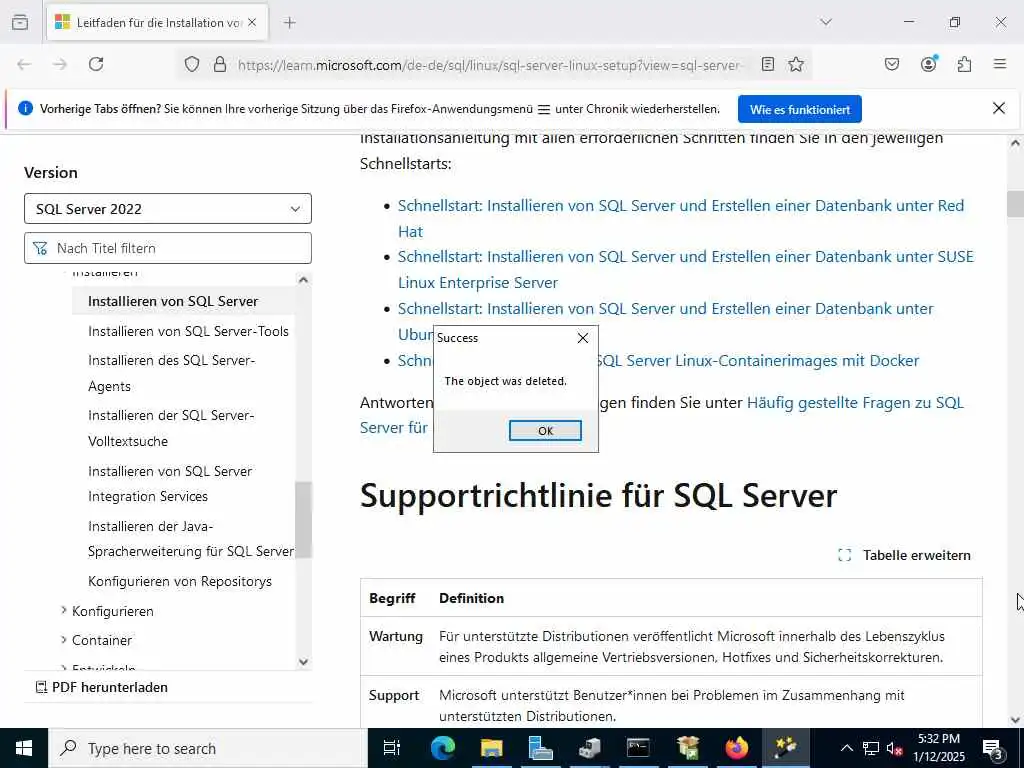Image resolution: width=1024 pixels, height=768 pixels.
Task: Open the Firefox account icon
Action: 928,64
